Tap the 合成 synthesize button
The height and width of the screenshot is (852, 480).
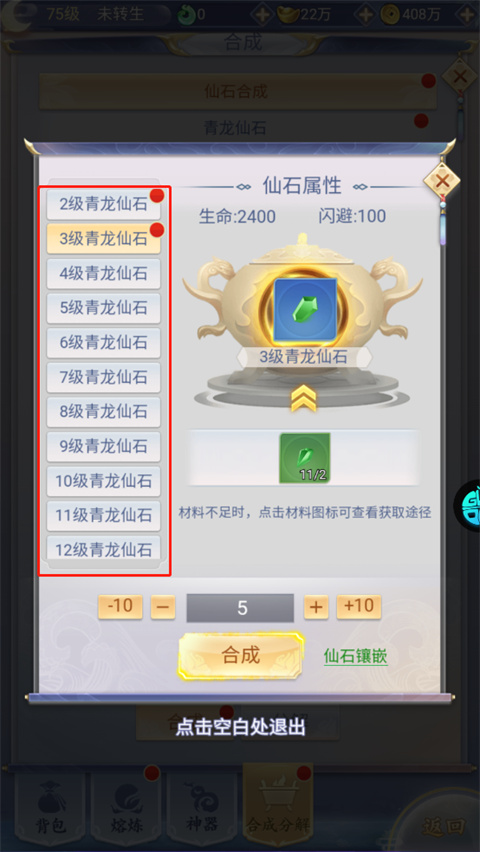[240, 655]
